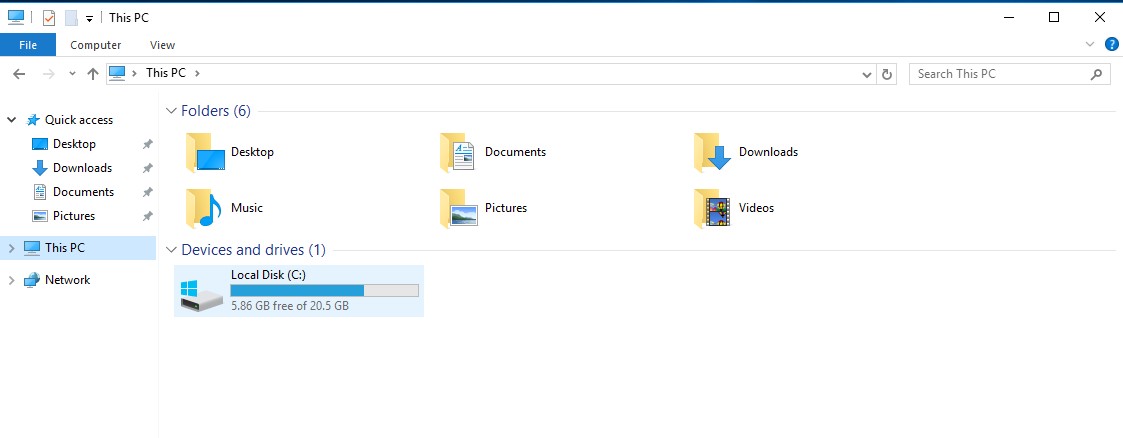Open the File menu

pos(28,45)
